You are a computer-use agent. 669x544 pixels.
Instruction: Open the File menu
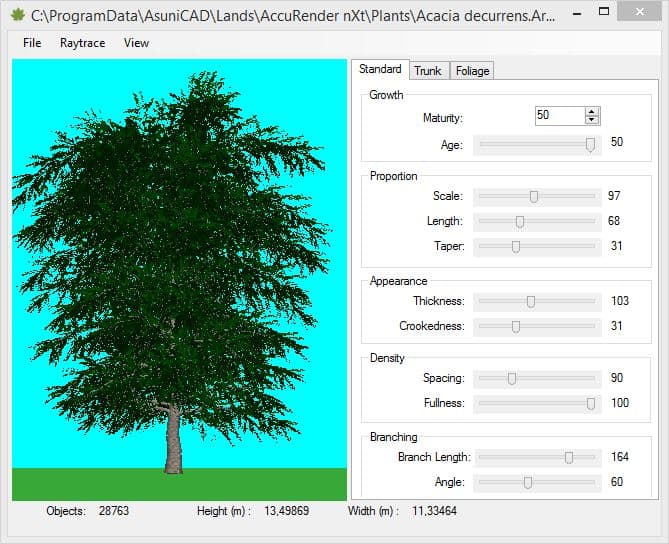pos(32,43)
